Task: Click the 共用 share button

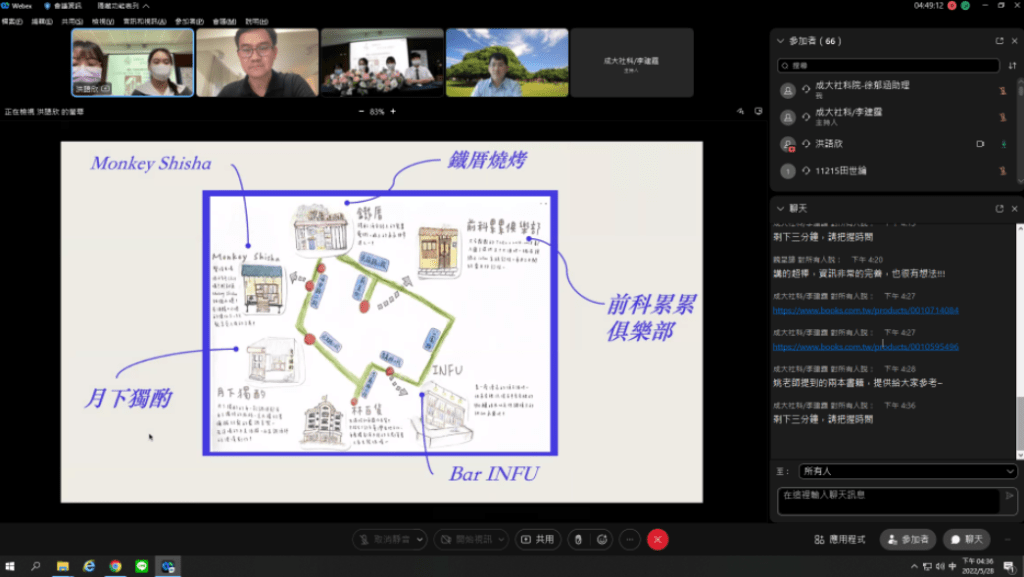Action: (538, 539)
